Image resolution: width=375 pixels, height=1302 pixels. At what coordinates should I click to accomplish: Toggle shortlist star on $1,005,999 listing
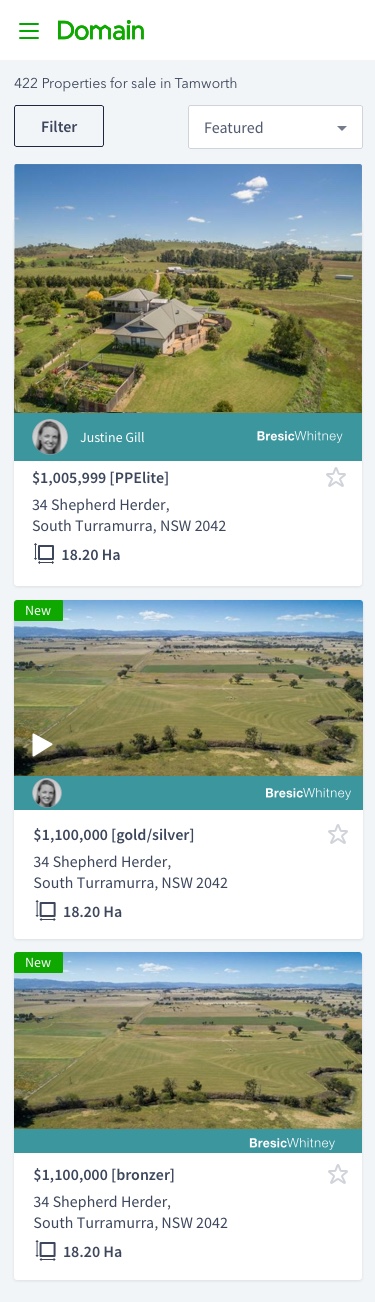336,477
